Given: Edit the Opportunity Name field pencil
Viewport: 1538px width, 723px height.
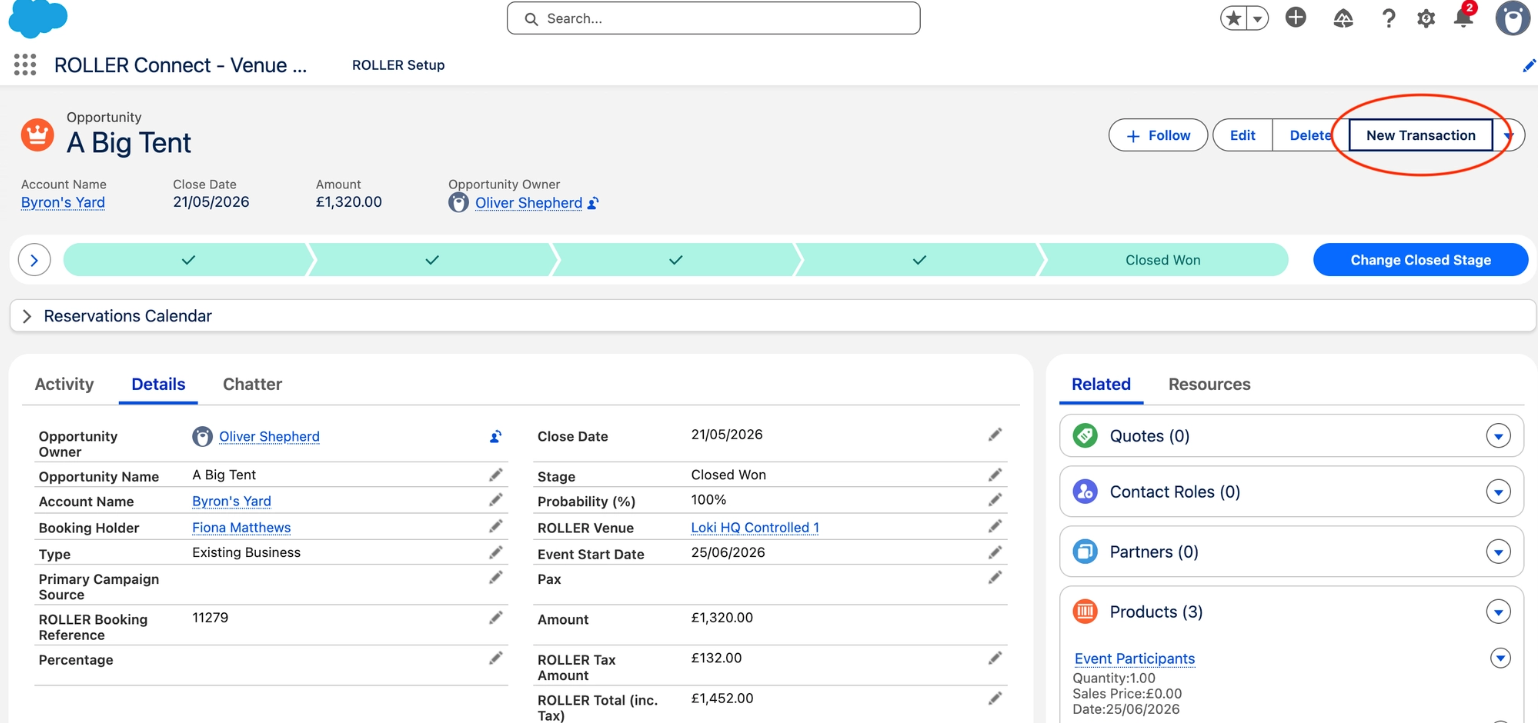Looking at the screenshot, I should click(x=495, y=475).
